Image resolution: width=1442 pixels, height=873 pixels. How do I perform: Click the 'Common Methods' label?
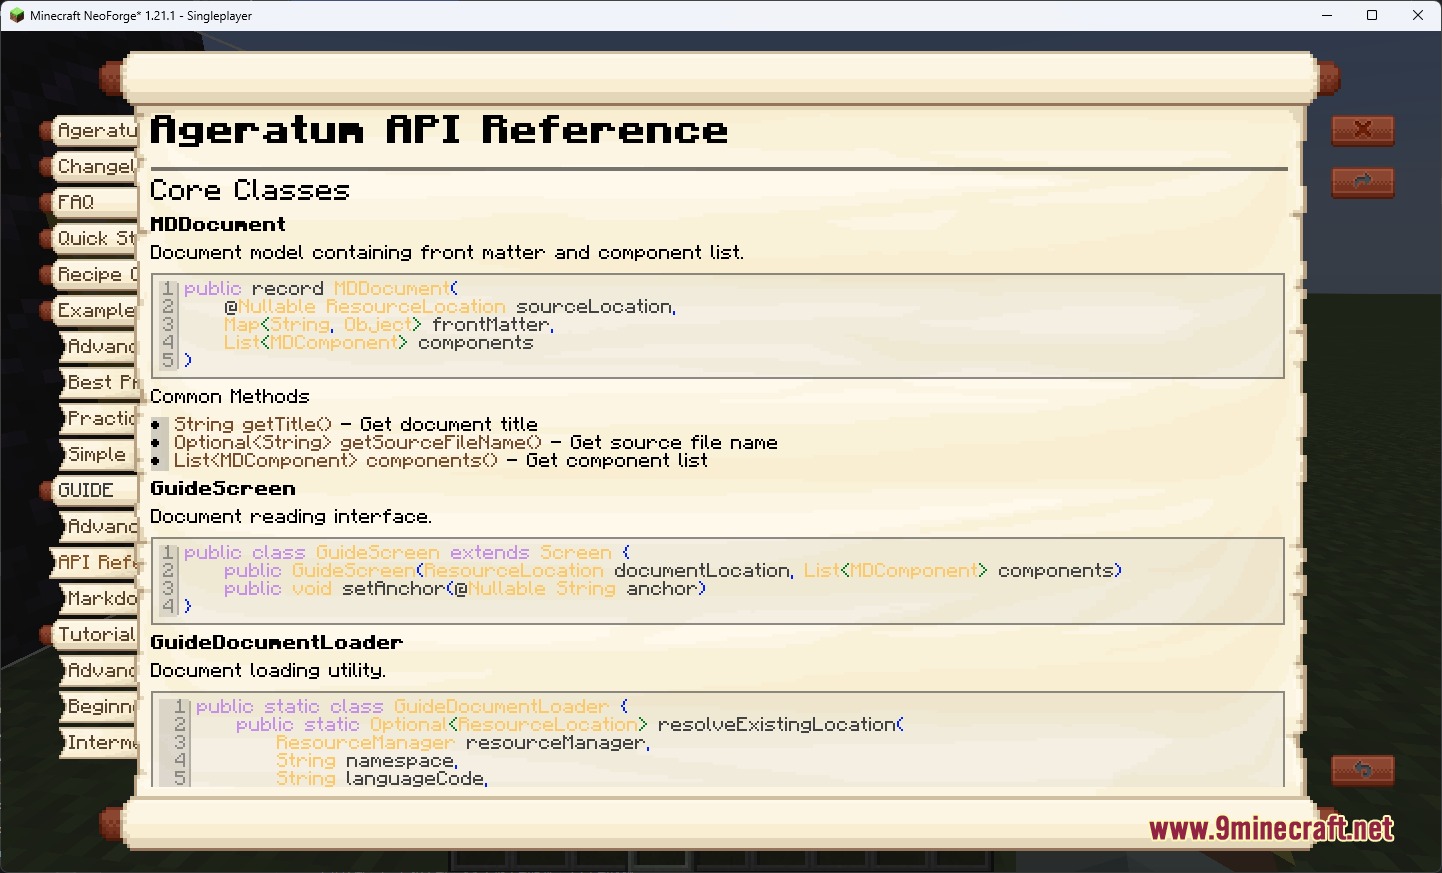pos(230,397)
